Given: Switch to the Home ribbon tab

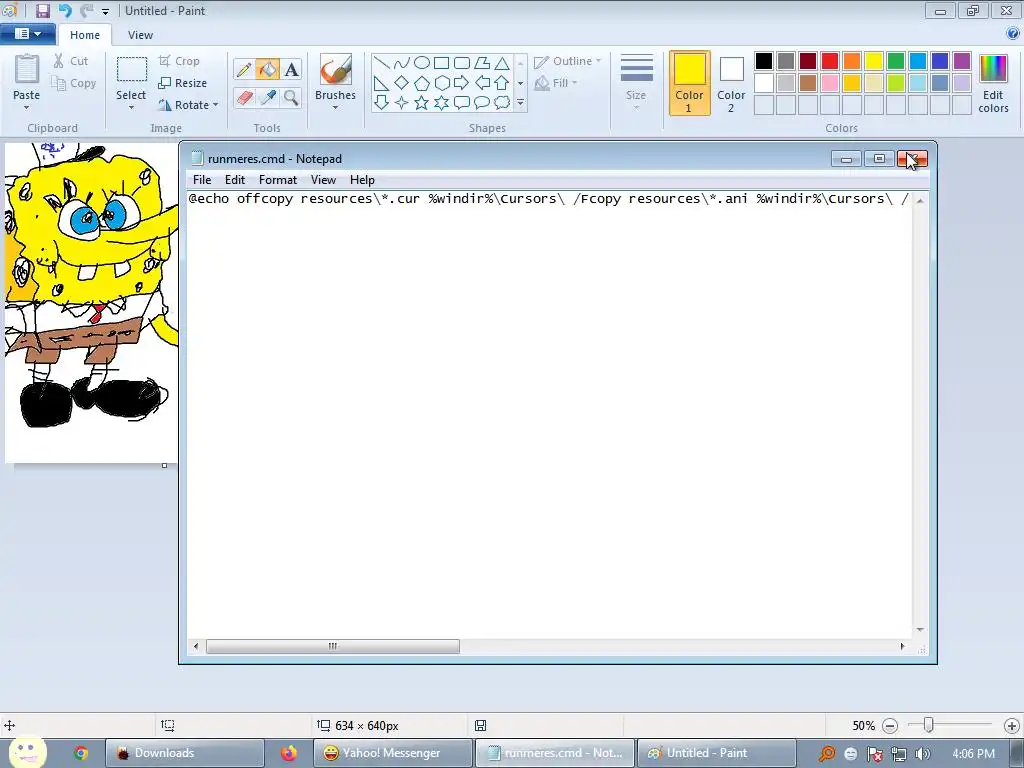Looking at the screenshot, I should [x=85, y=35].
